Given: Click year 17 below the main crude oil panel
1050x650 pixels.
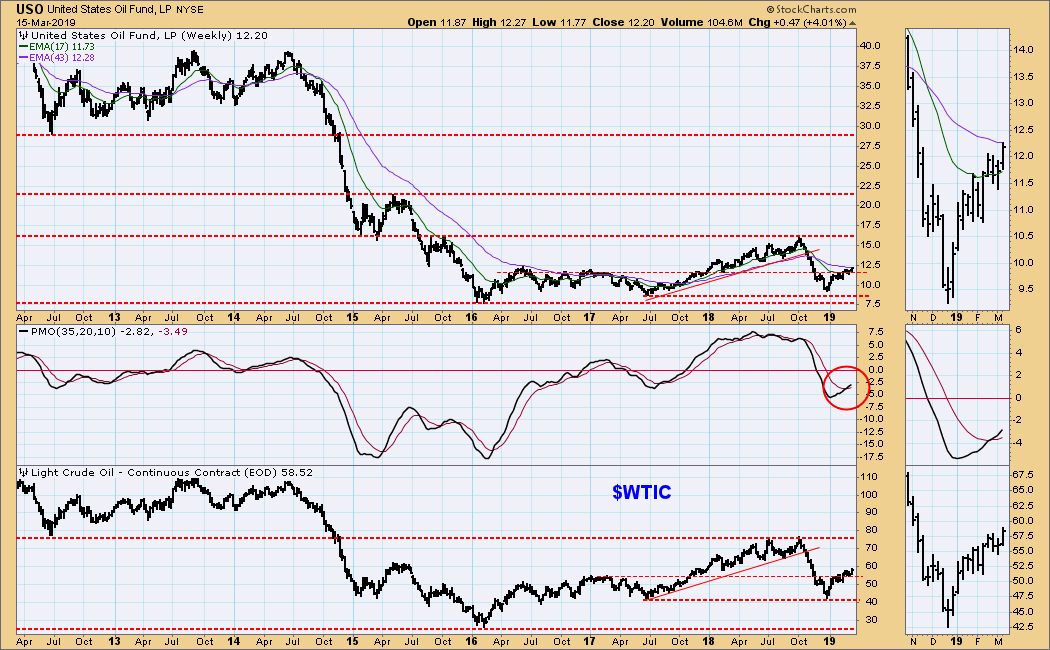Looking at the screenshot, I should click(x=589, y=641).
